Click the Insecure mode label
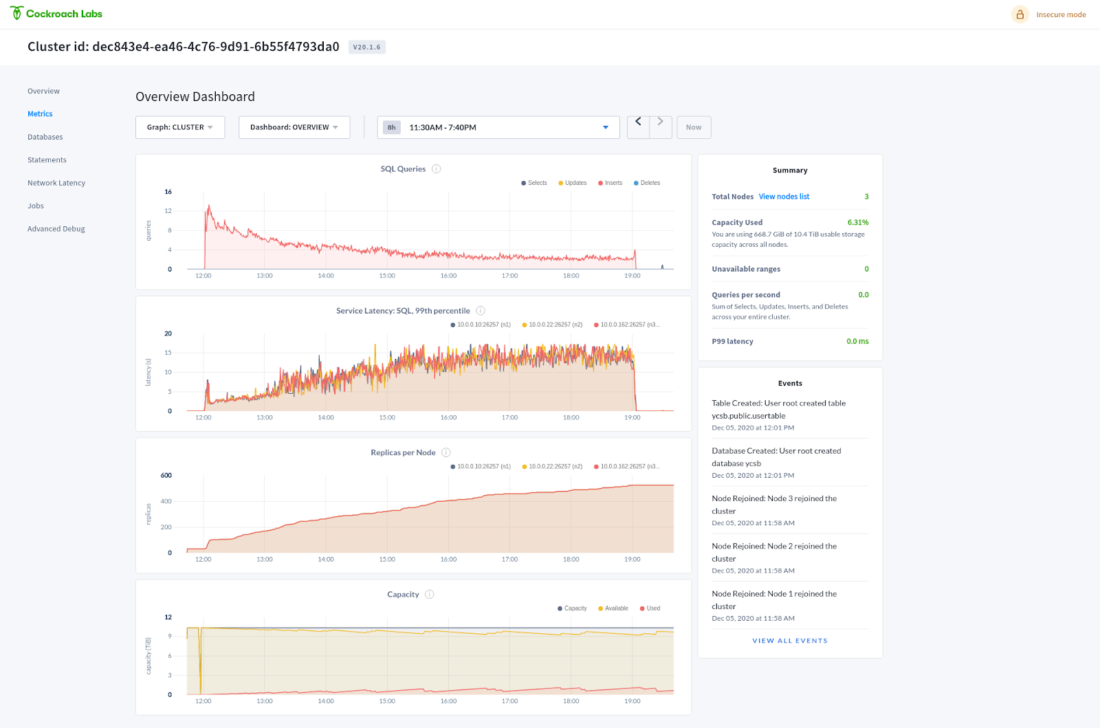The image size is (1100, 728). point(1061,15)
